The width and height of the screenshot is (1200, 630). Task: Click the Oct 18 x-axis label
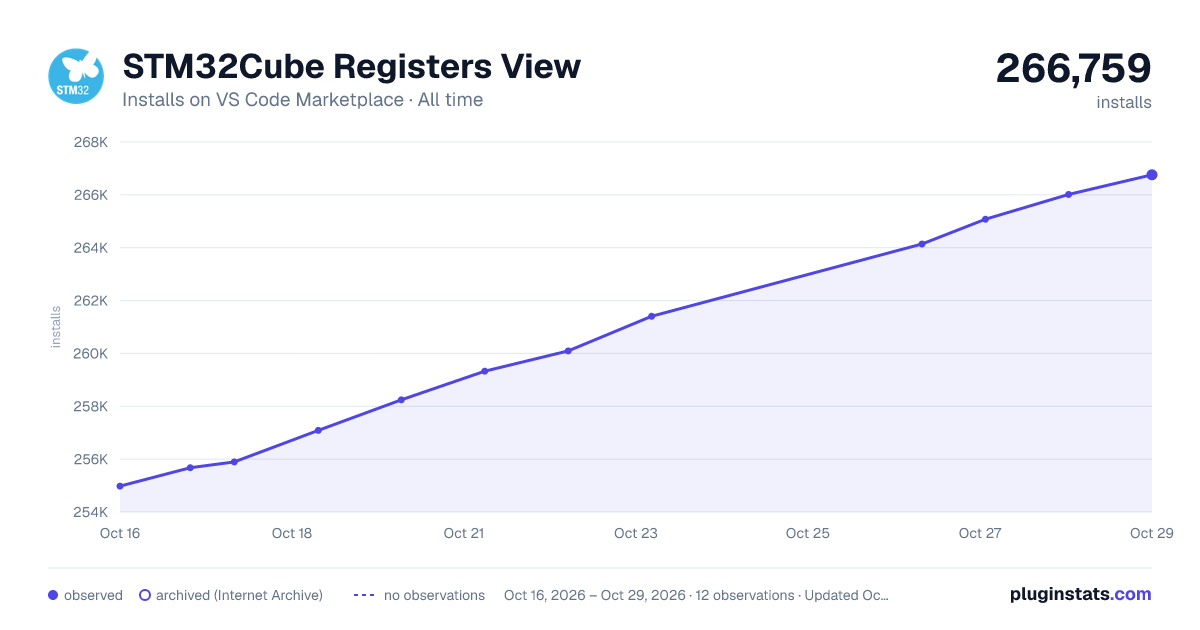[x=292, y=533]
